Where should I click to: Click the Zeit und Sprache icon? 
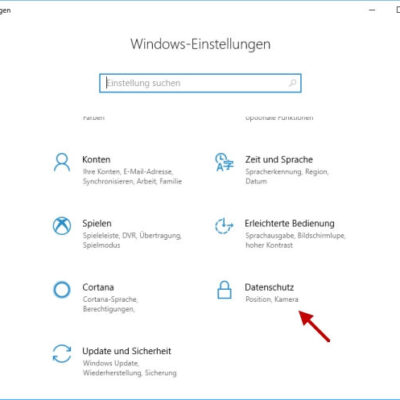(224, 162)
